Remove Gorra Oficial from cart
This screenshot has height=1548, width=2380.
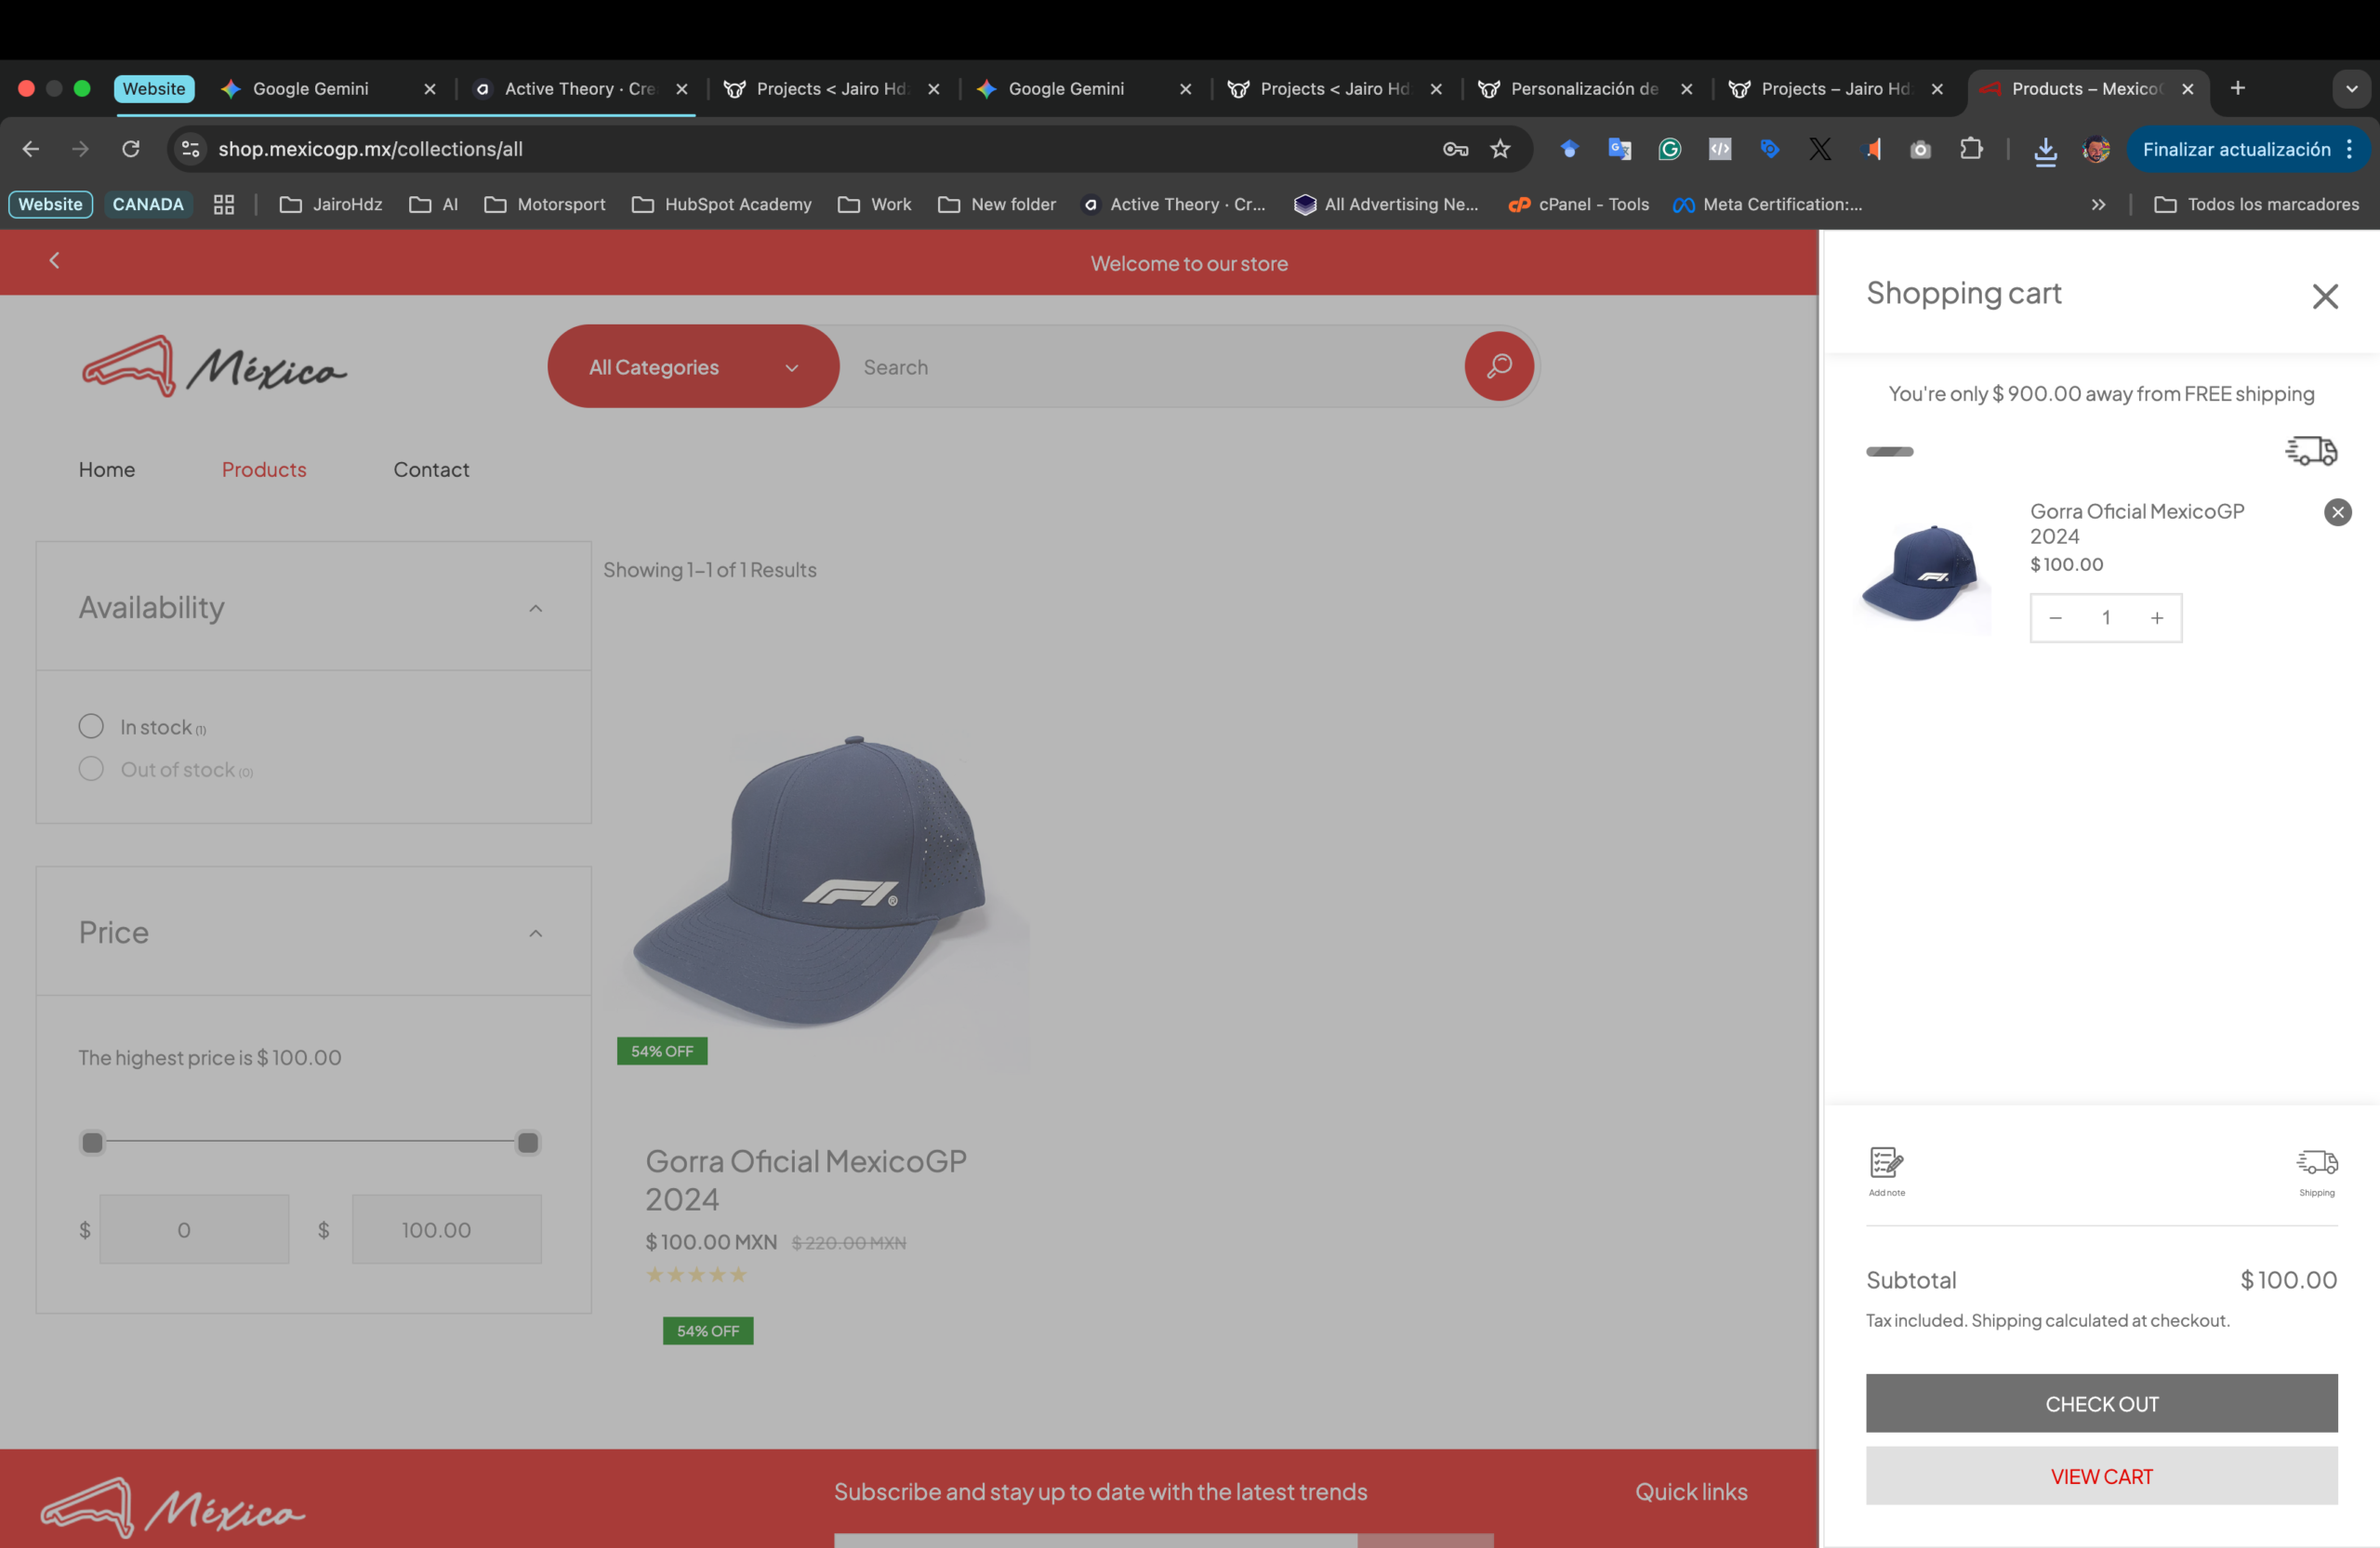point(2337,512)
